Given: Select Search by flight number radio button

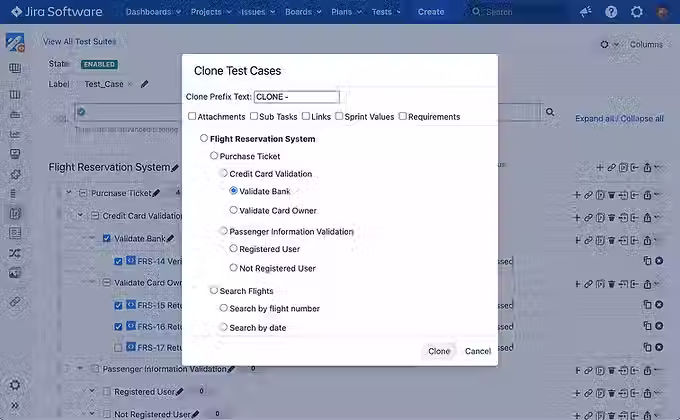Looking at the screenshot, I should [x=223, y=308].
